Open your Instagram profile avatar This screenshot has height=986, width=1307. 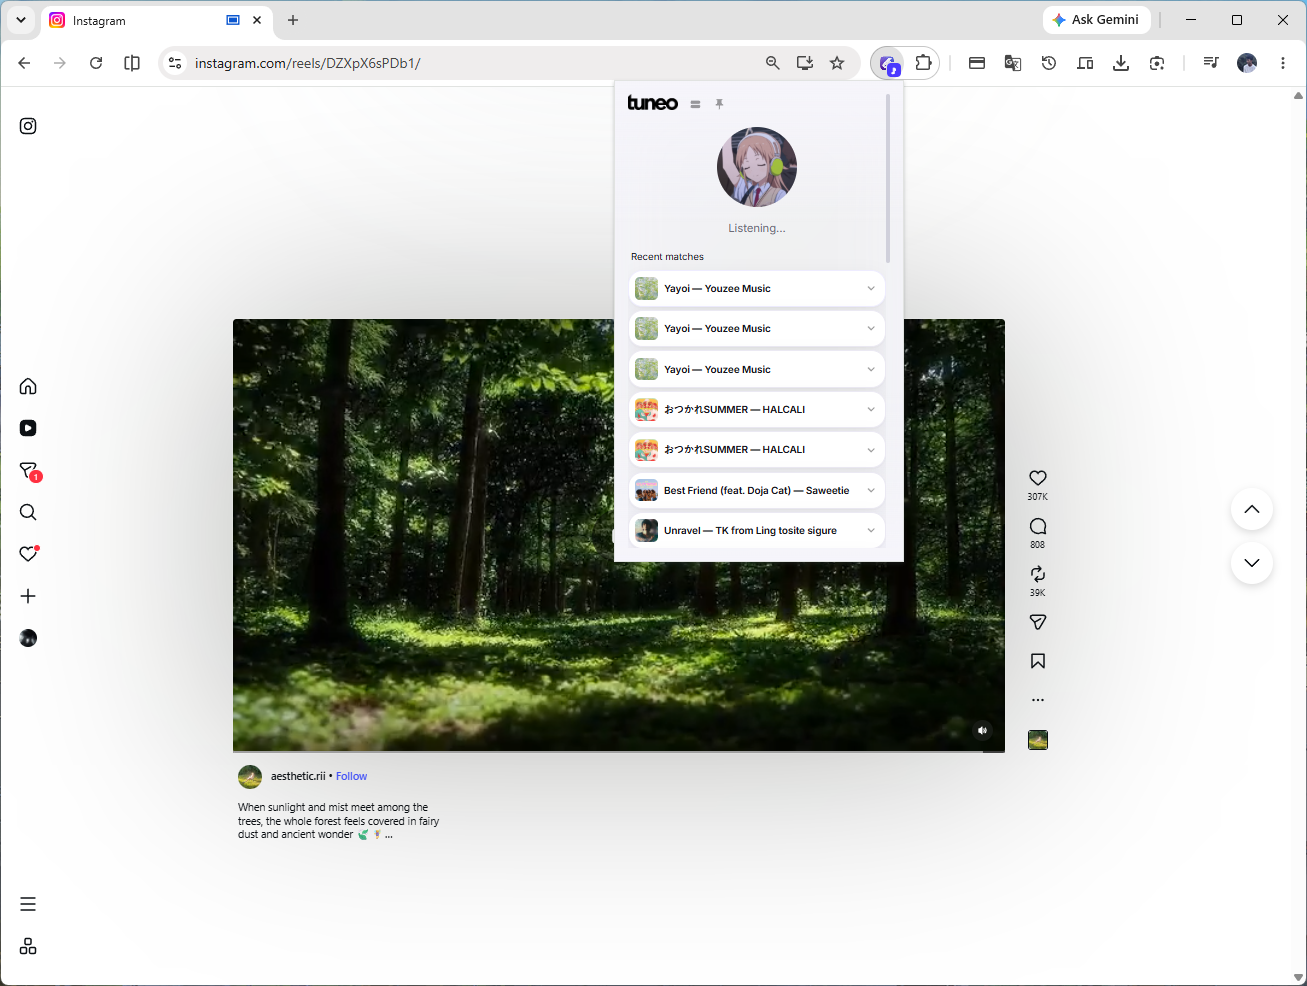coord(28,638)
